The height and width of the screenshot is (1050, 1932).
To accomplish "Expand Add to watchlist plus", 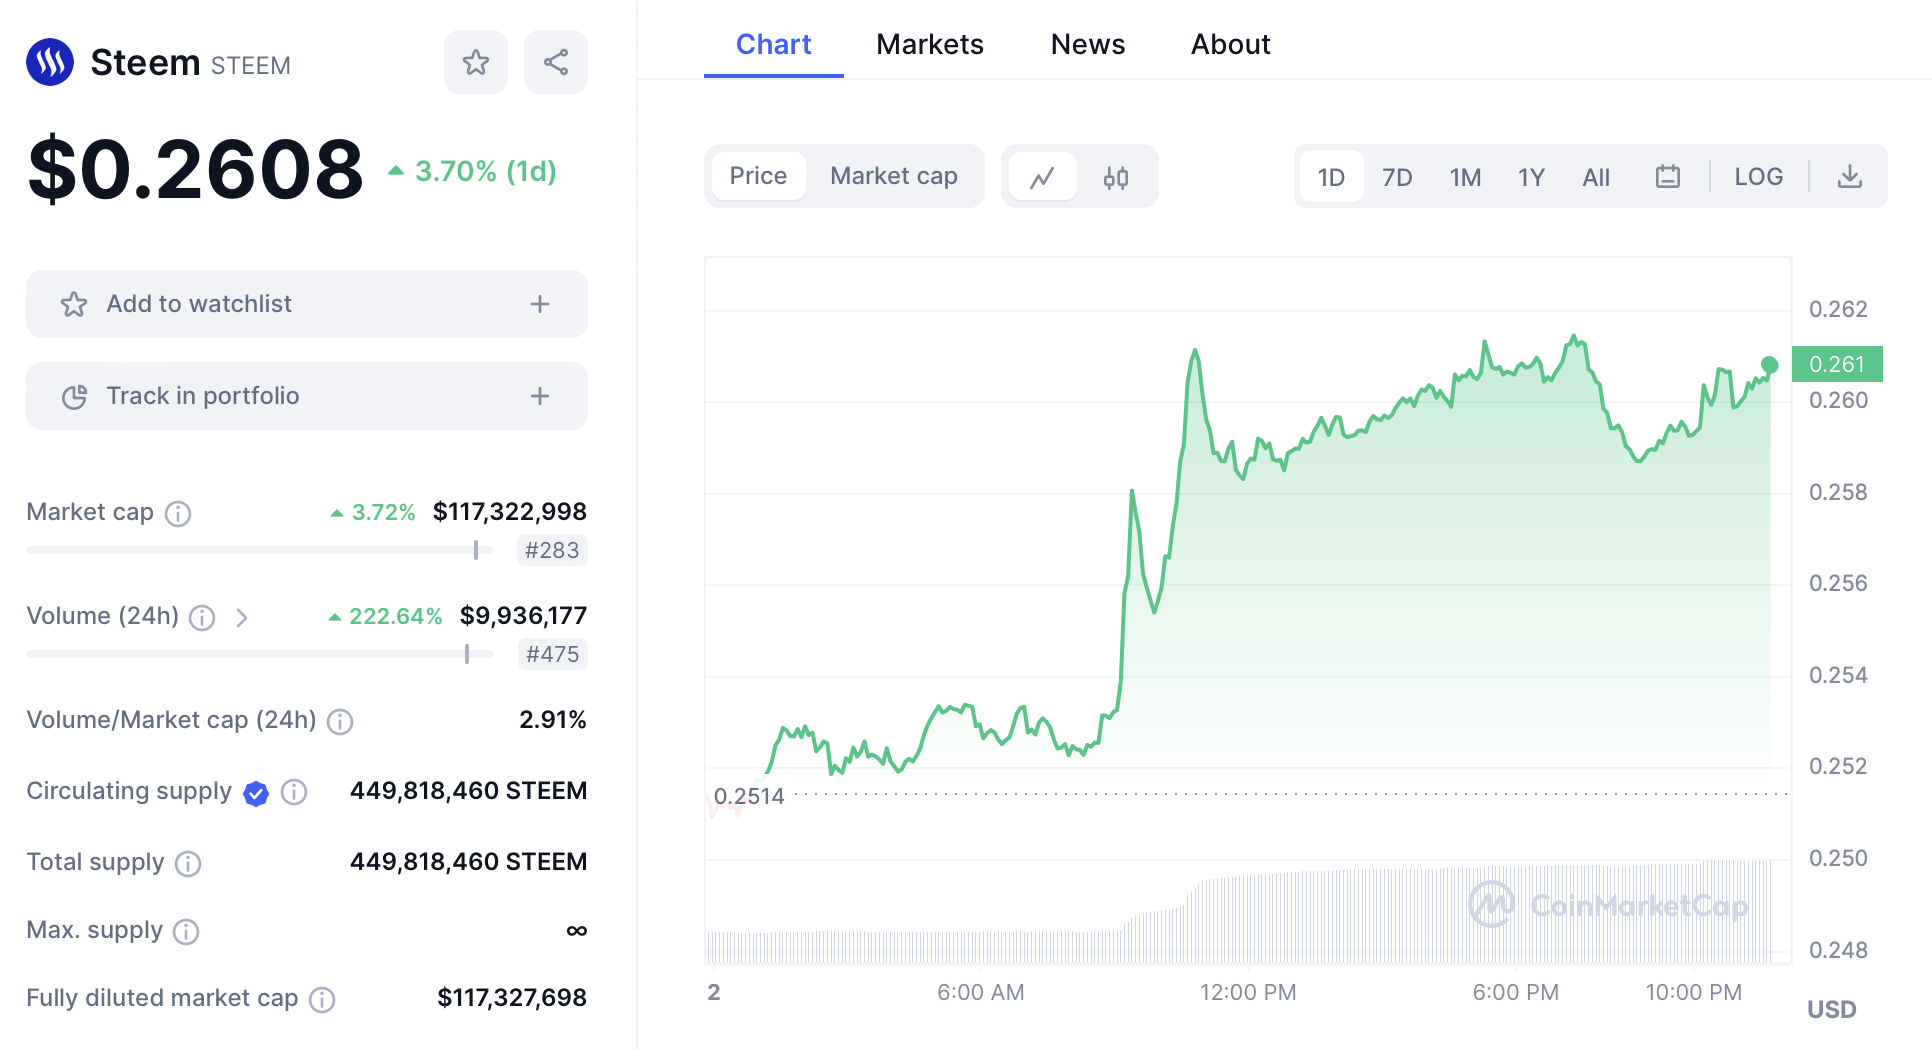I will pyautogui.click(x=540, y=304).
